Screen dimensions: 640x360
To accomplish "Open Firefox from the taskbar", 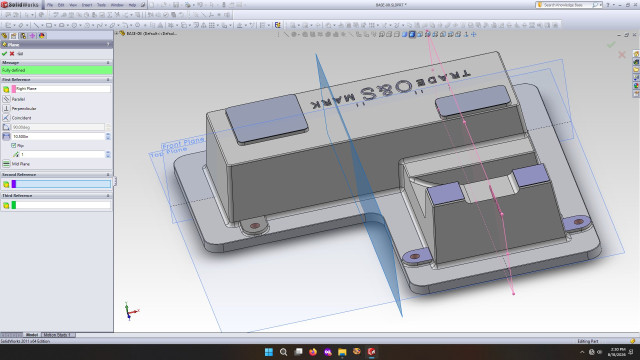I will pyautogui.click(x=313, y=352).
